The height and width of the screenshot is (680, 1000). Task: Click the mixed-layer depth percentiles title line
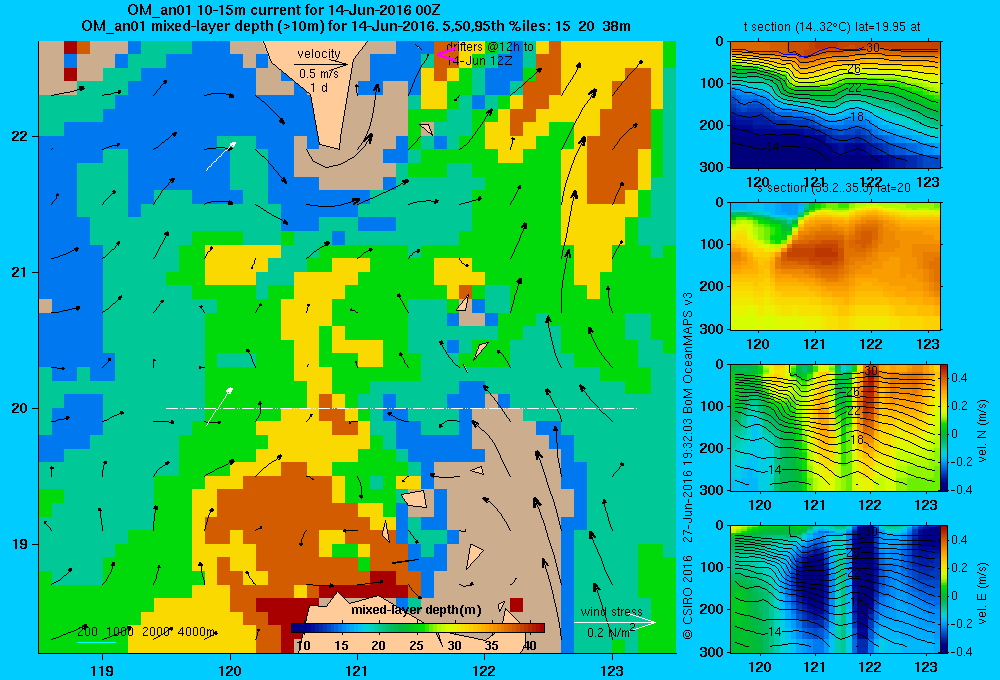356,26
